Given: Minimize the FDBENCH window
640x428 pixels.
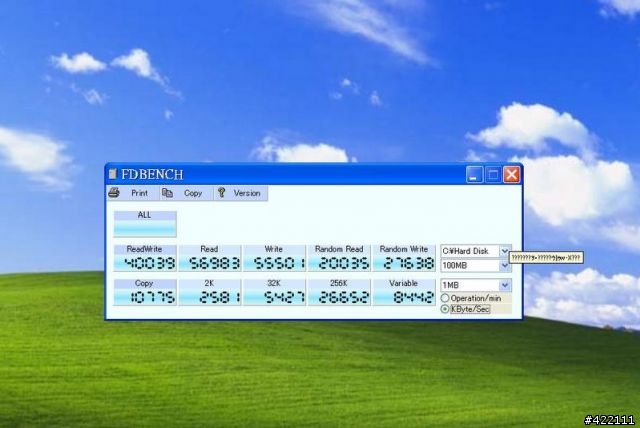Looking at the screenshot, I should pos(474,175).
